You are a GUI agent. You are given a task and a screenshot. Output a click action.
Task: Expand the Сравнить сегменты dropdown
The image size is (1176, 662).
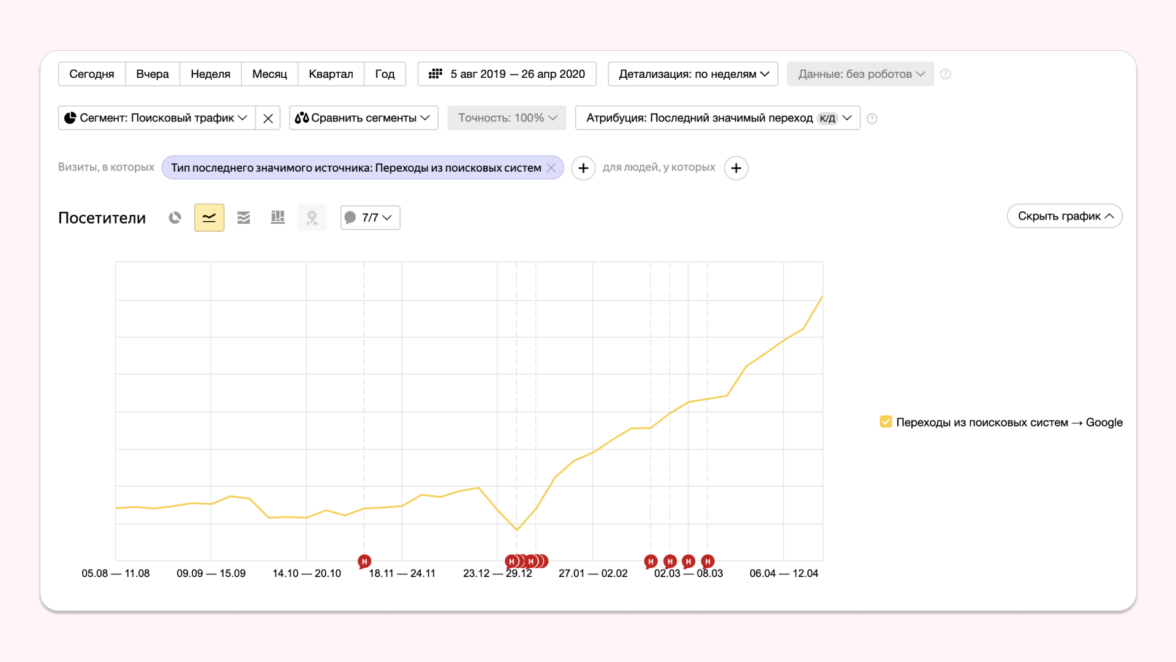point(364,118)
